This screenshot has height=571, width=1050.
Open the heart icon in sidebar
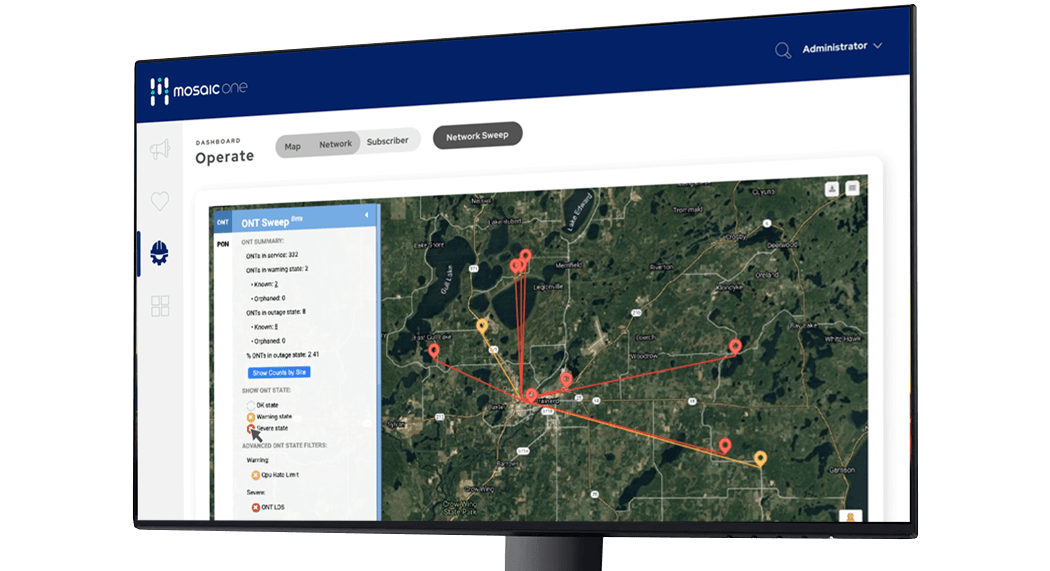pyautogui.click(x=160, y=201)
